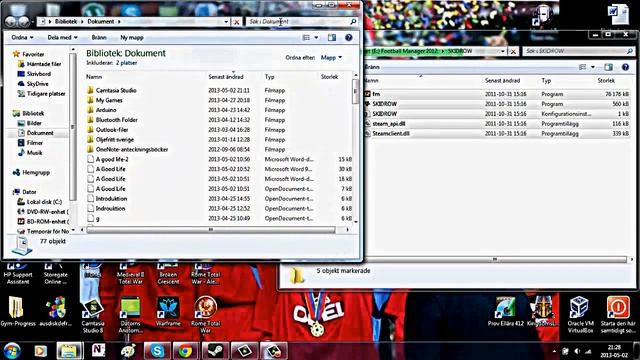This screenshot has width=640, height=360.
Task: Select Filmer under Bibliotek
Action: [x=35, y=143]
